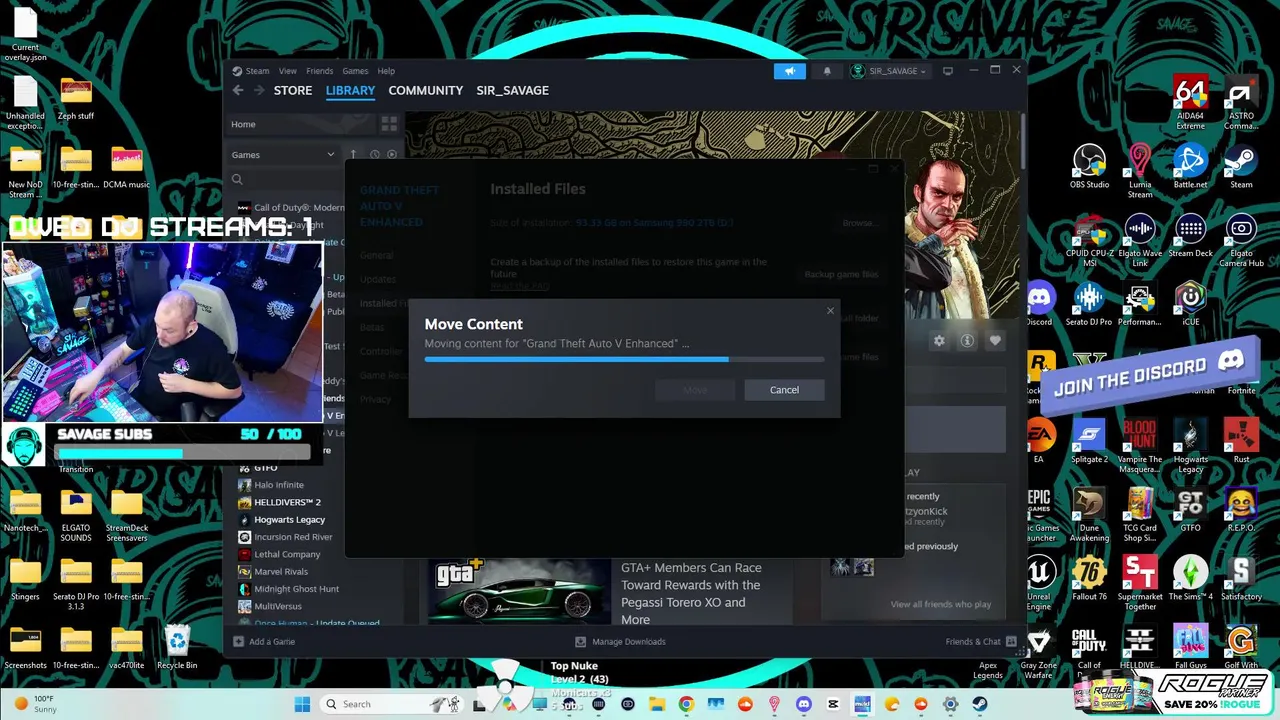Open Battle.net desktop shortcut

(1190, 166)
